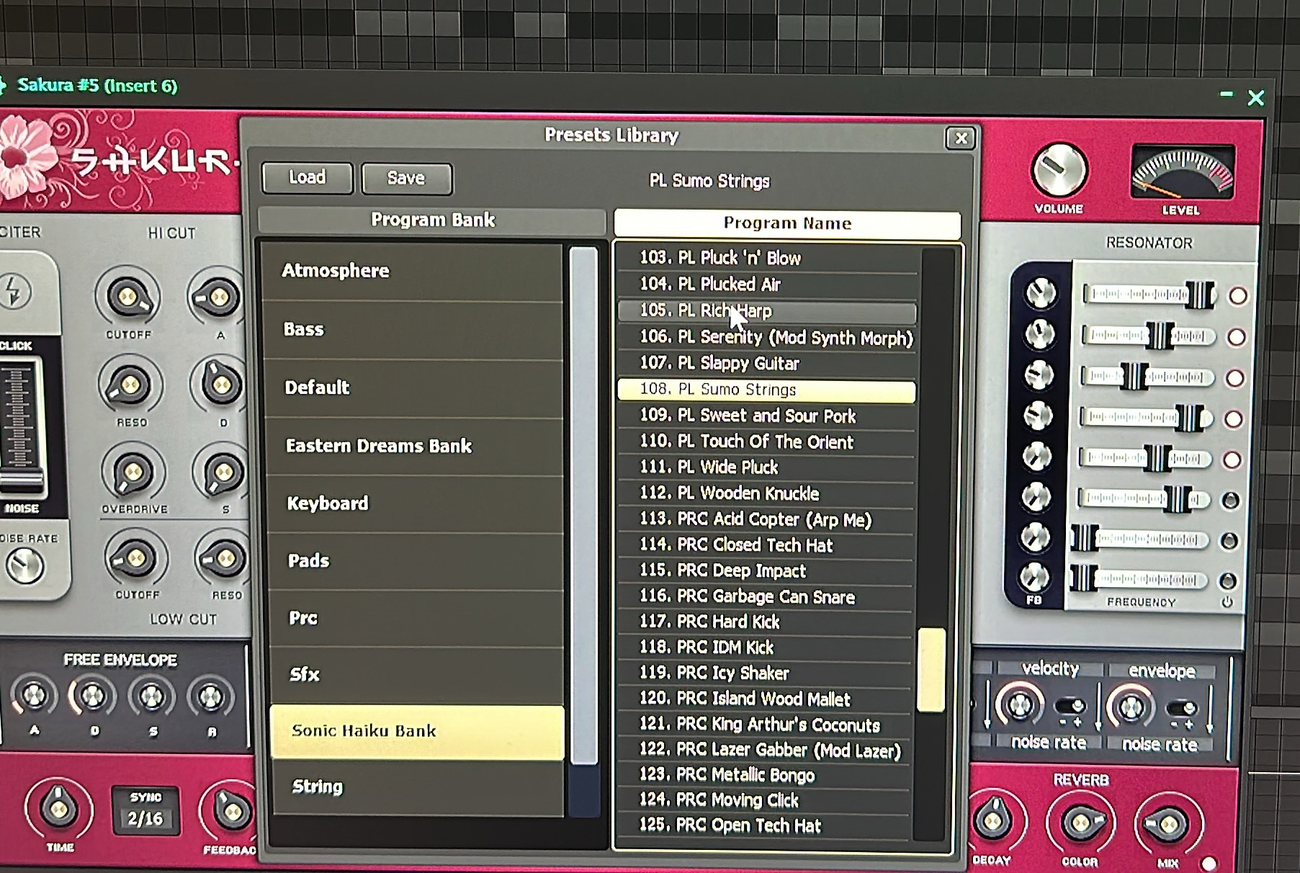The height and width of the screenshot is (873, 1300).
Task: Select the Pads program bank
Action: pos(415,561)
